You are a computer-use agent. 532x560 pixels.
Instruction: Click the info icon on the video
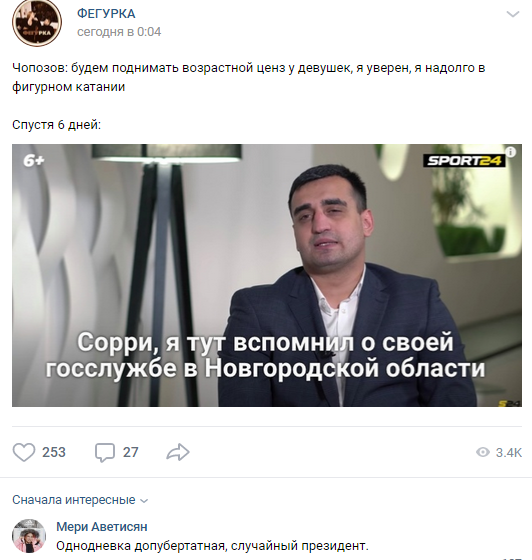pos(511,152)
